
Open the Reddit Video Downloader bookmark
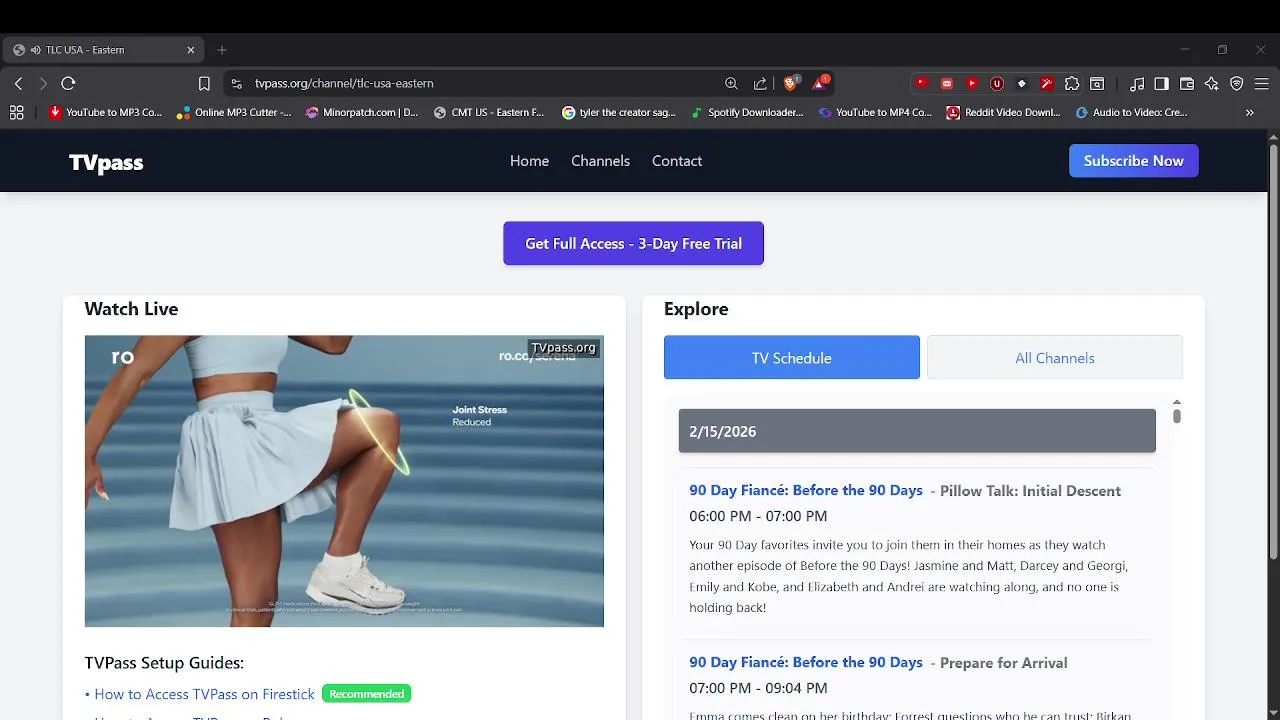pyautogui.click(x=1003, y=113)
